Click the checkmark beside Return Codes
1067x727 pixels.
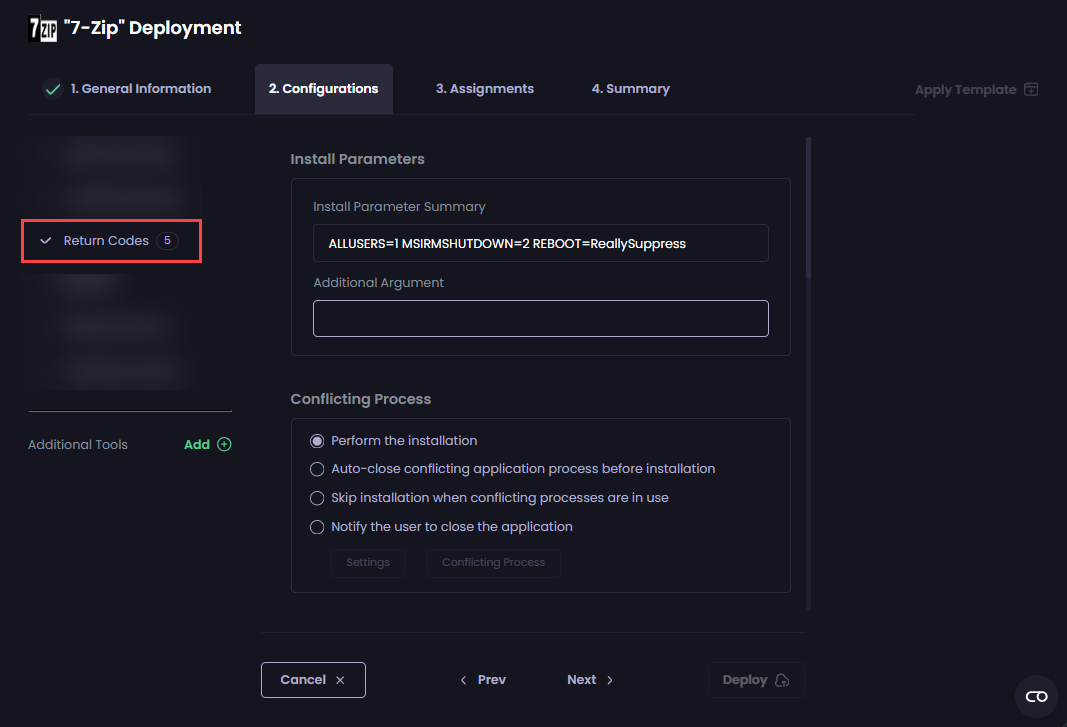click(44, 240)
